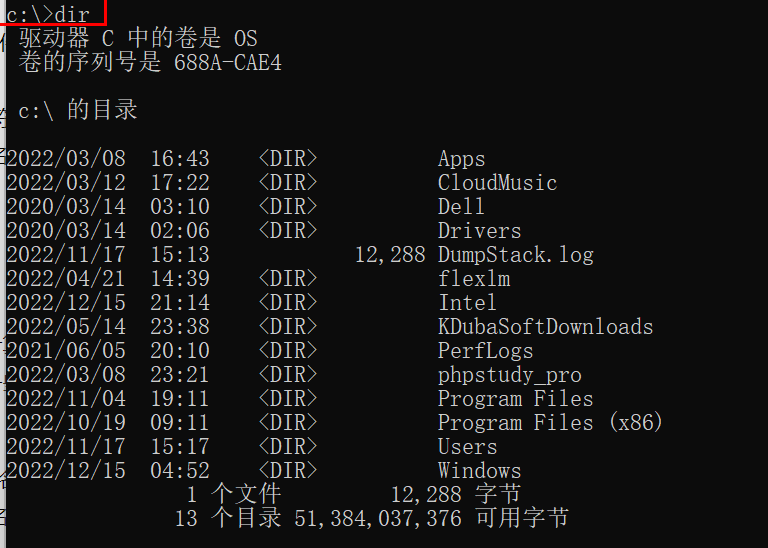Viewport: 768px width, 548px height.
Task: Click the Intel folder name
Action: click(x=467, y=303)
